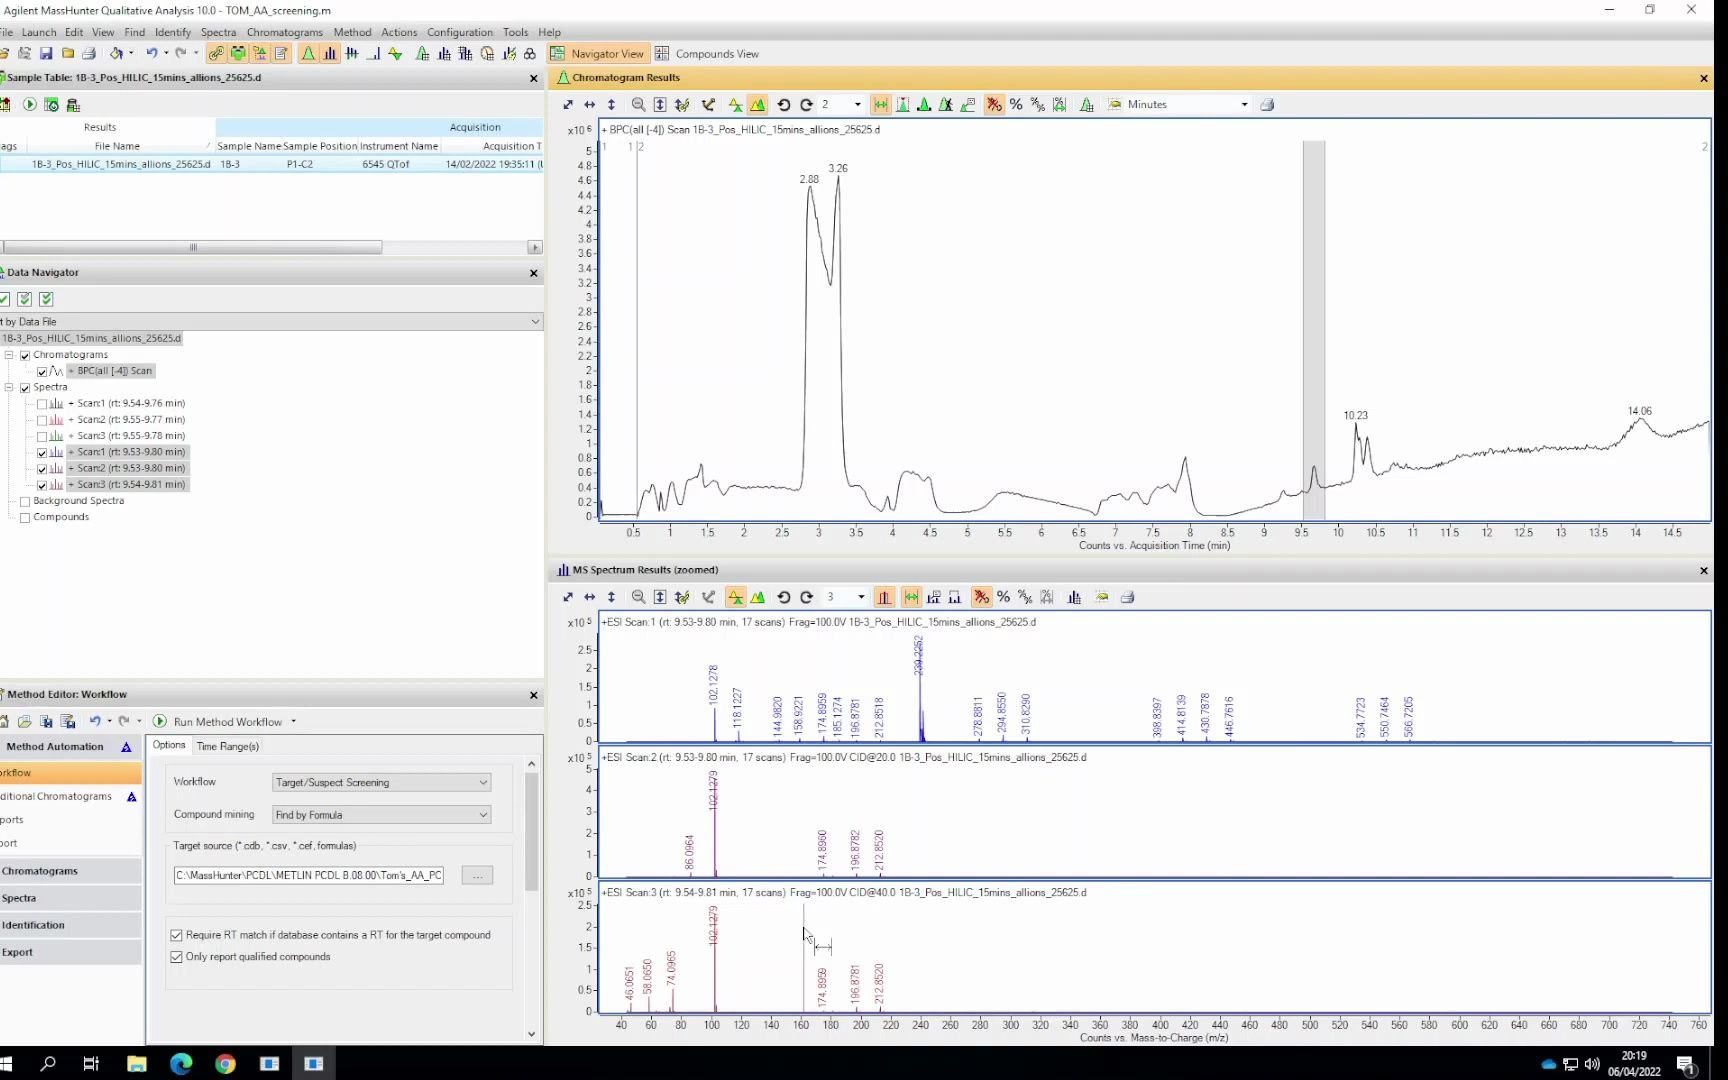The width and height of the screenshot is (1728, 1080).
Task: Select Navigator View button
Action: click(598, 54)
